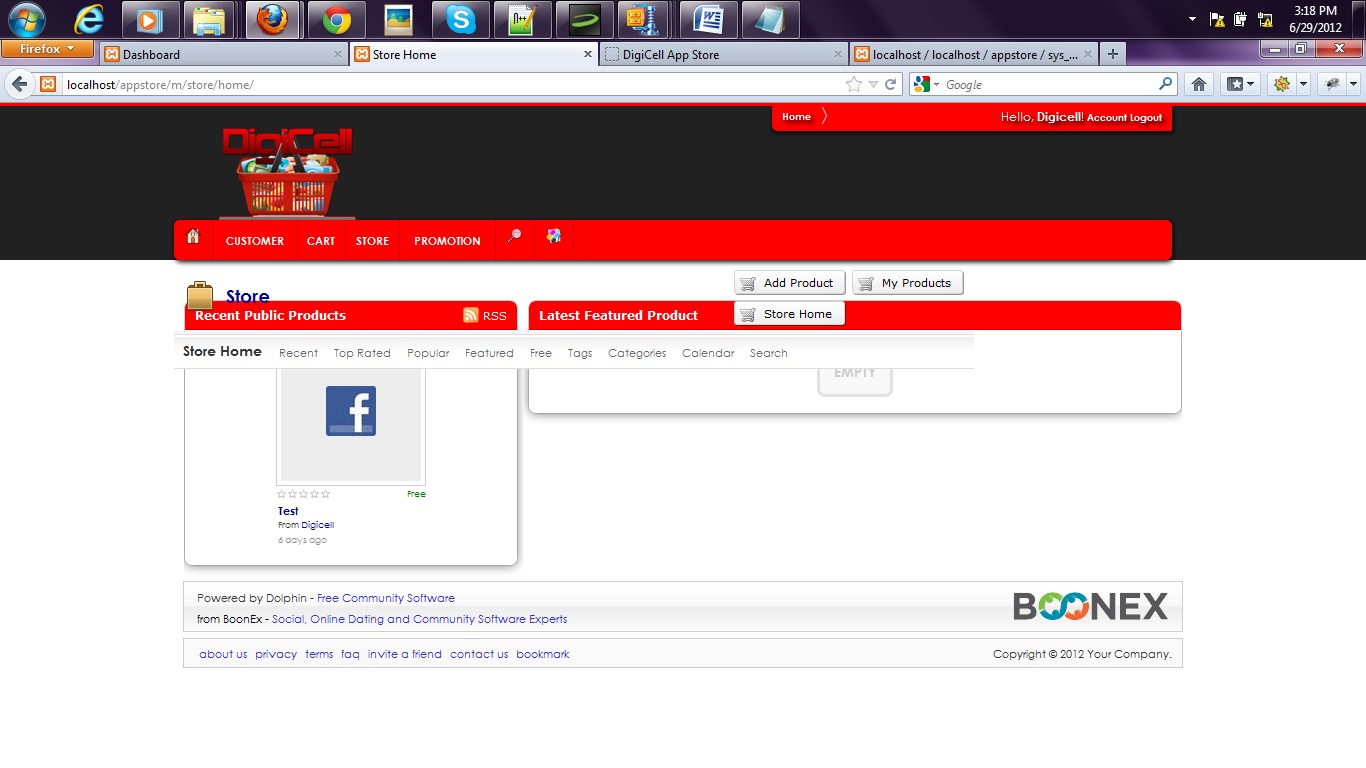1366x768 pixels.
Task: Open the PROMOTION menu item
Action: [447, 241]
